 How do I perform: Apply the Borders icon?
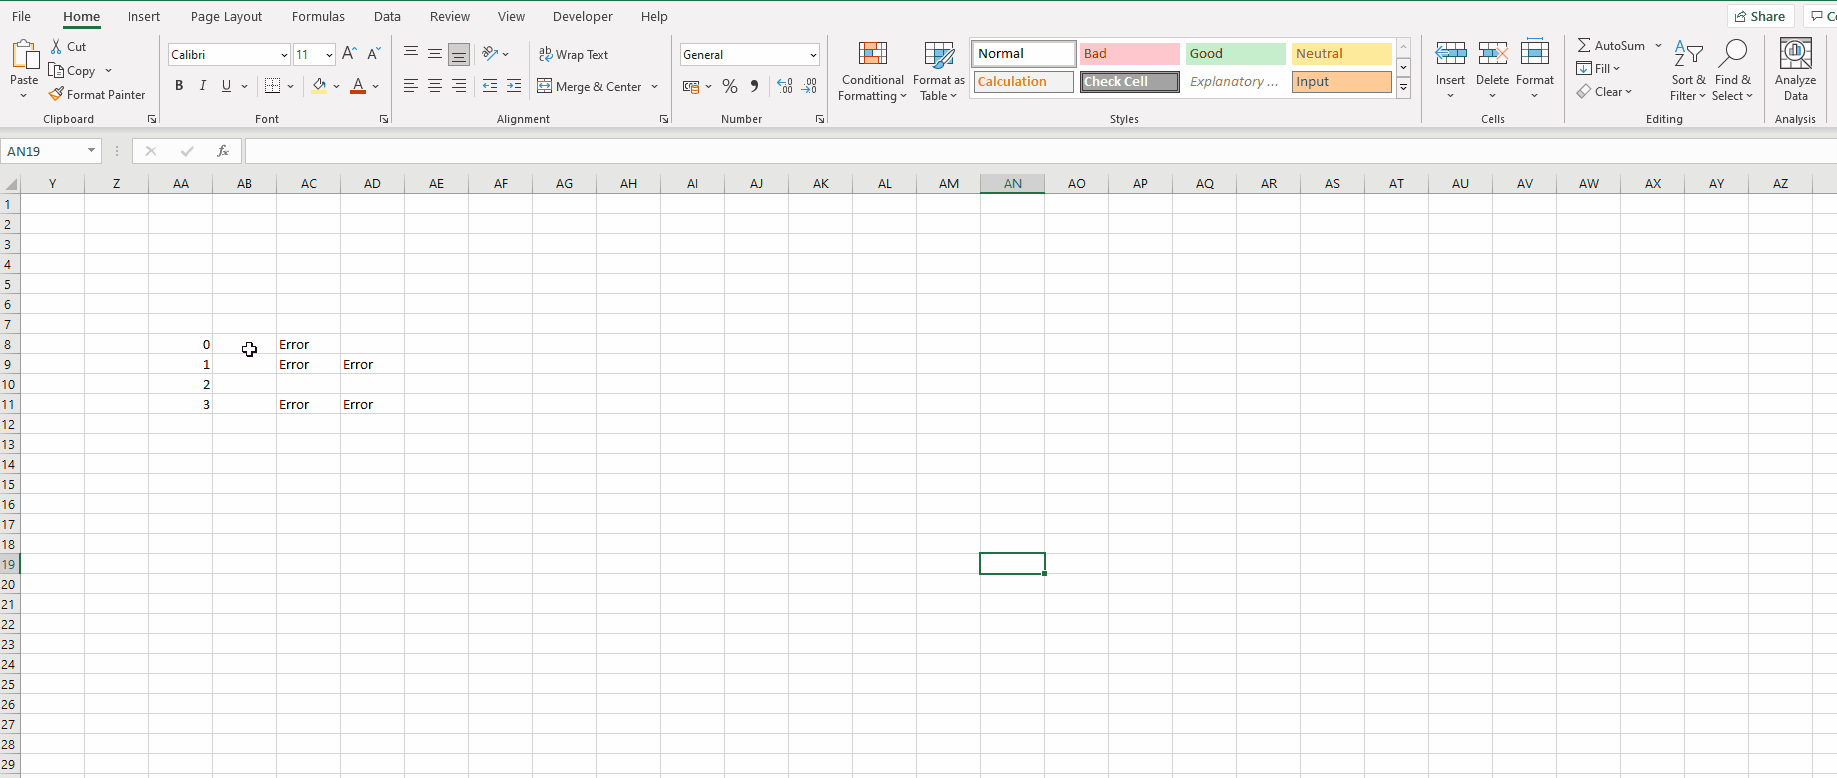[272, 86]
